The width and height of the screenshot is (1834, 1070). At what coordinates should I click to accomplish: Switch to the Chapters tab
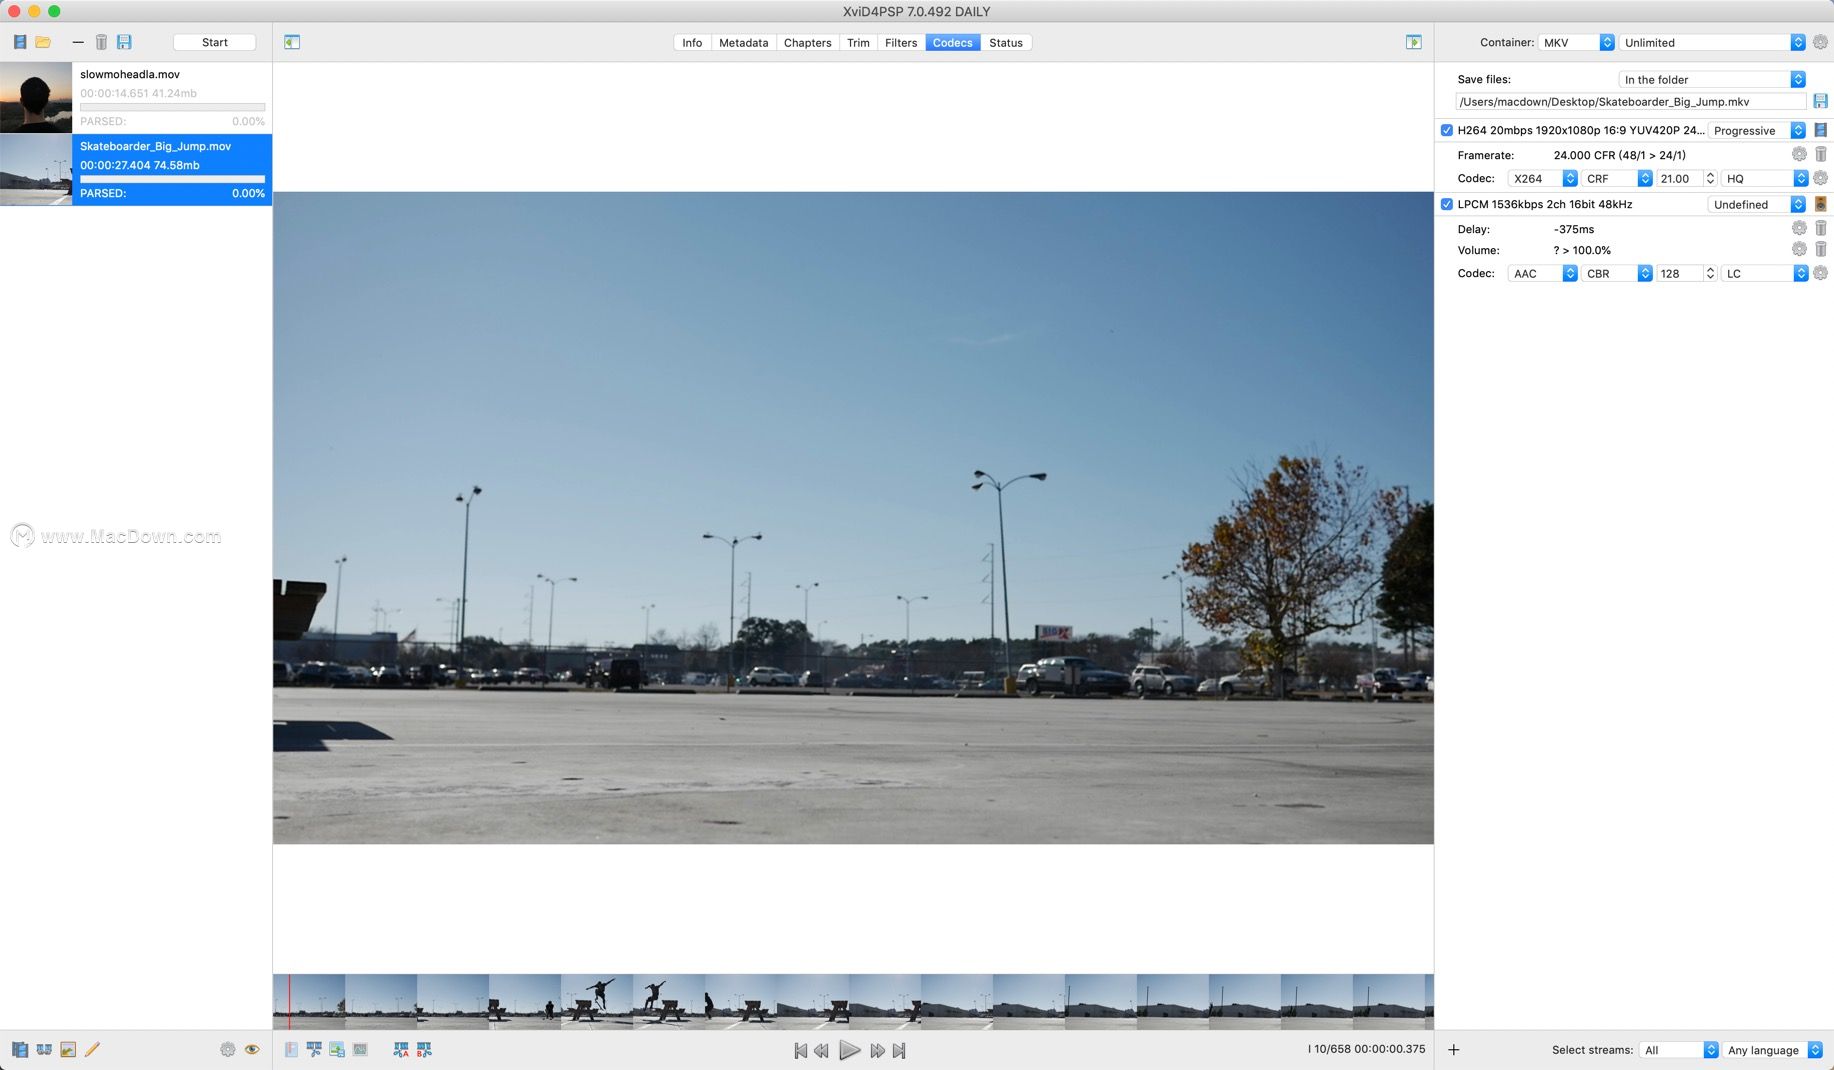pos(808,42)
